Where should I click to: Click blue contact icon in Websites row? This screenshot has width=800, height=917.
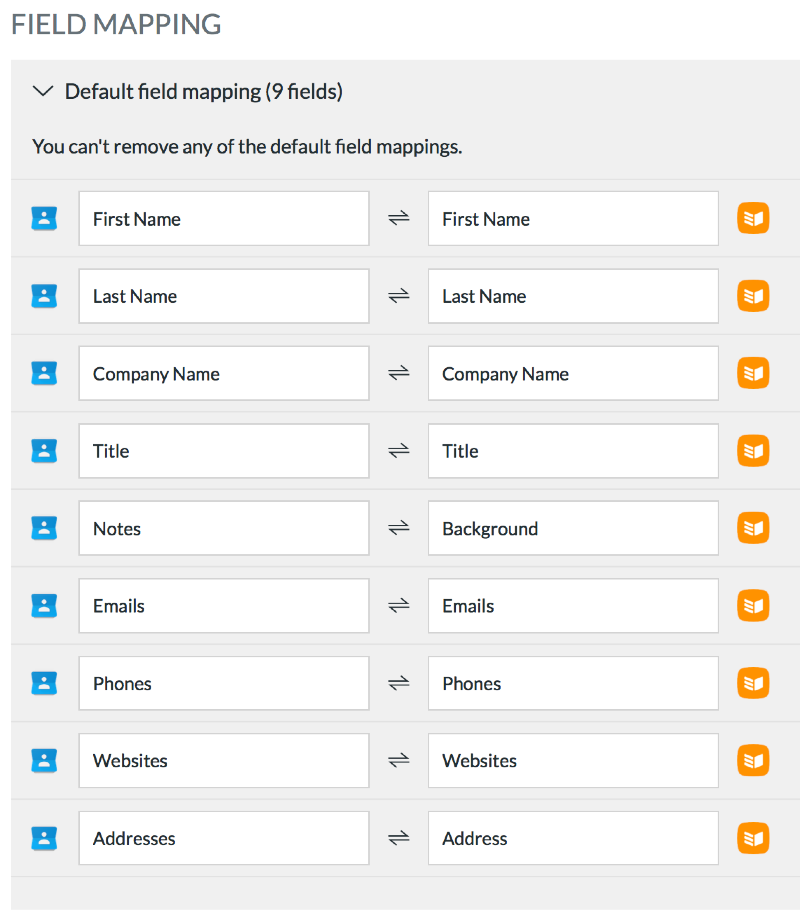pyautogui.click(x=44, y=760)
